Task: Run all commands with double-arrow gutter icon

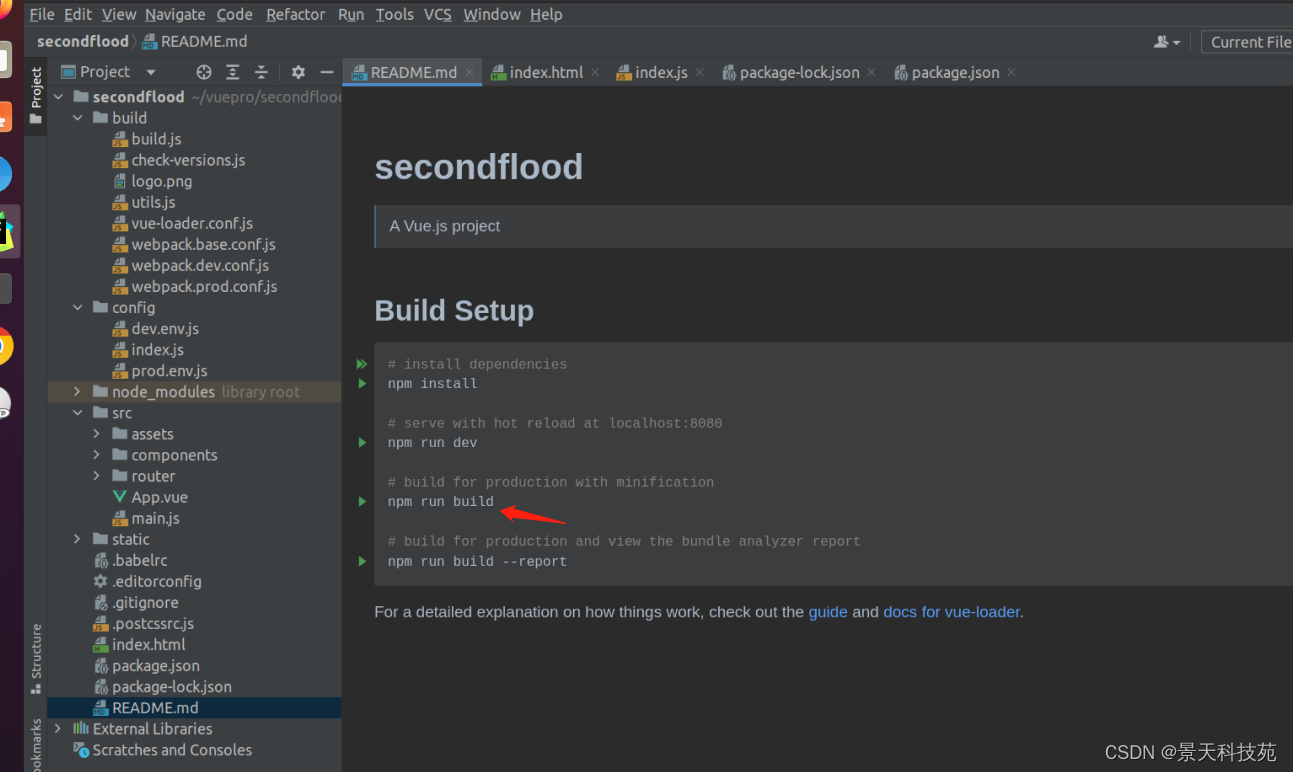Action: (362, 364)
